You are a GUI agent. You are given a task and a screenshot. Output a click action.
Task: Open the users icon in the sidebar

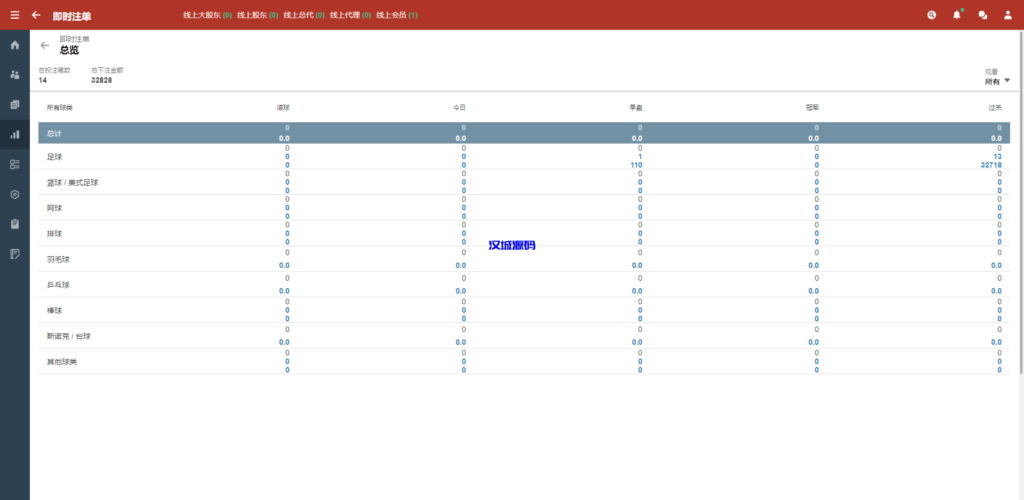coord(14,75)
